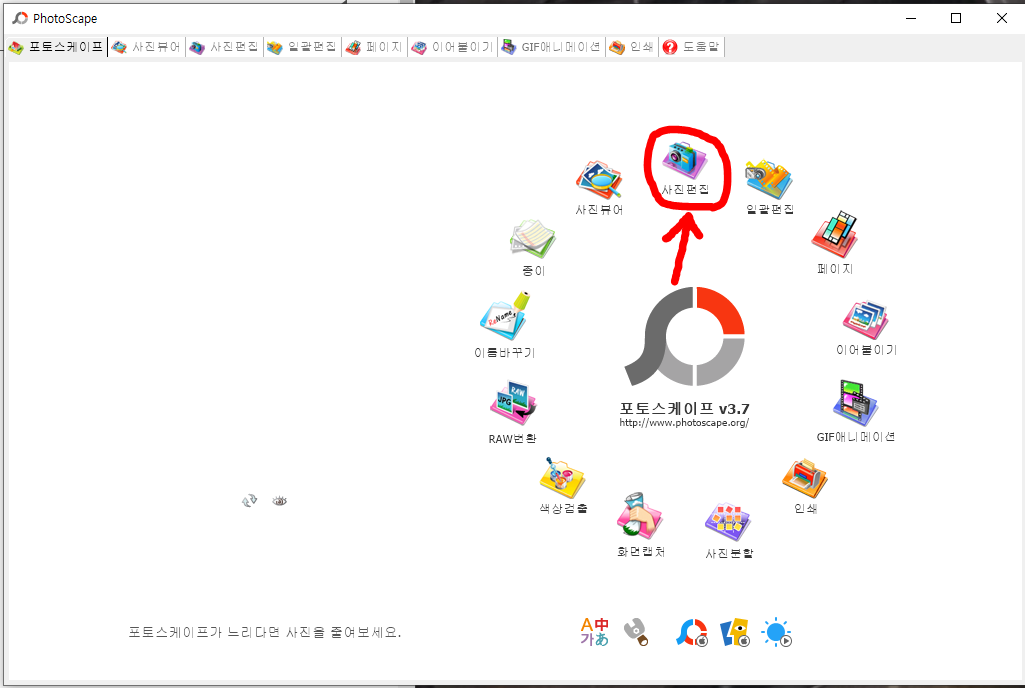Start the 화면캡처 screen capture icon
The width and height of the screenshot is (1025, 688).
coord(640,515)
